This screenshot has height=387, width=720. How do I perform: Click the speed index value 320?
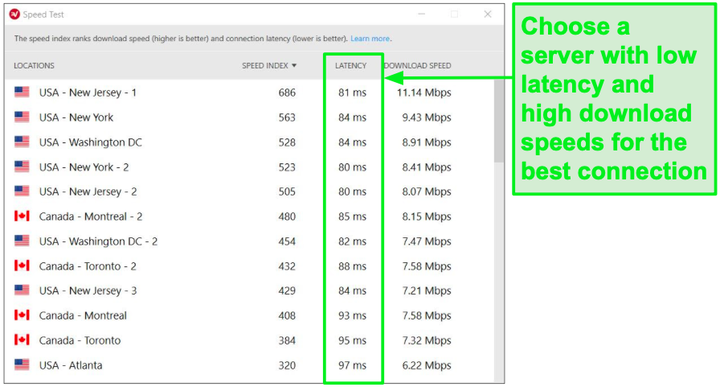coord(287,365)
